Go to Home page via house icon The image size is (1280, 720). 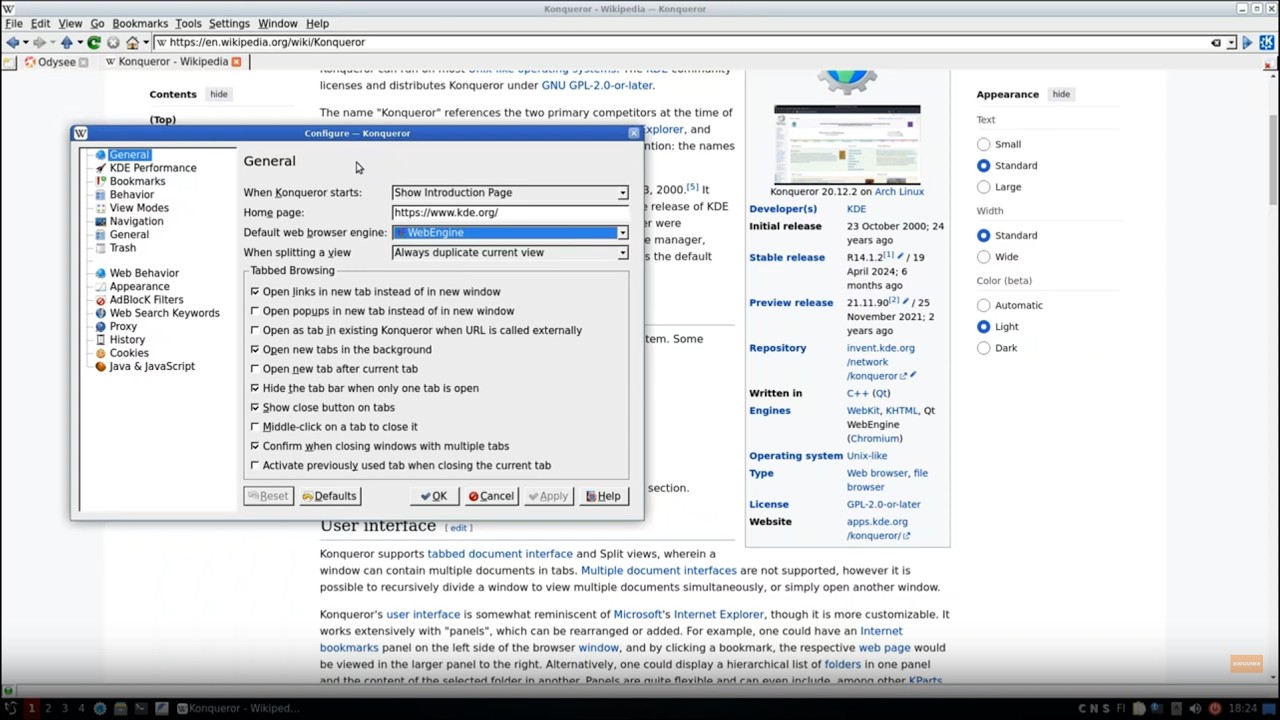tap(132, 42)
